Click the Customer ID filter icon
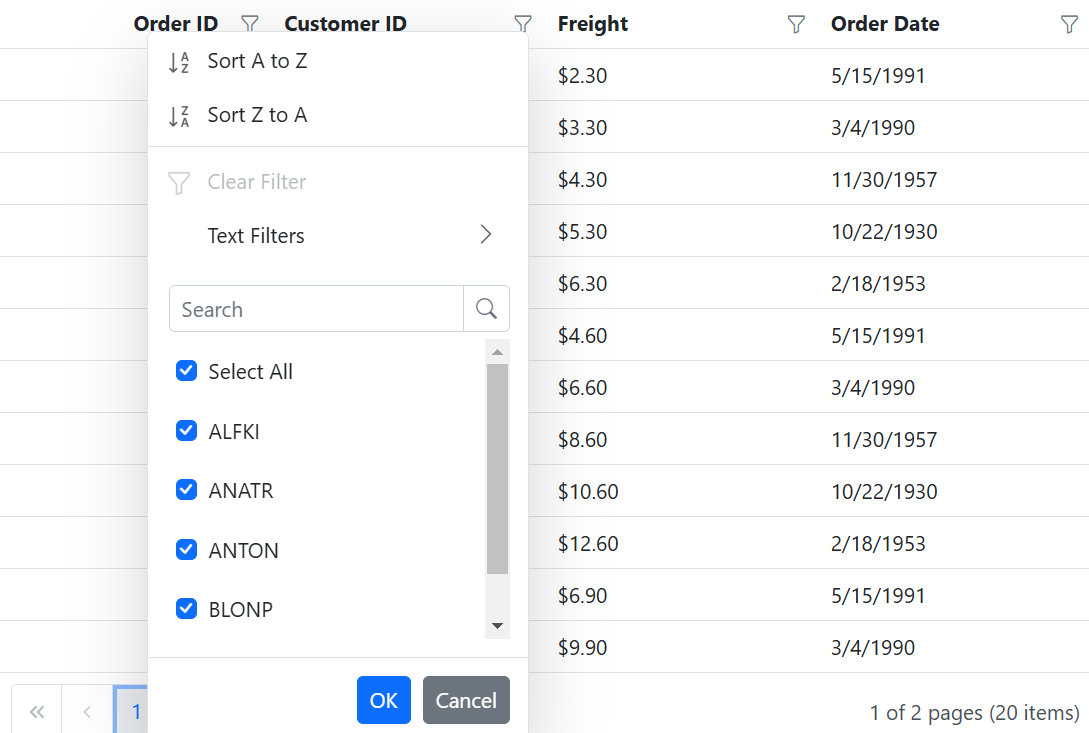Image resolution: width=1089 pixels, height=733 pixels. point(522,24)
